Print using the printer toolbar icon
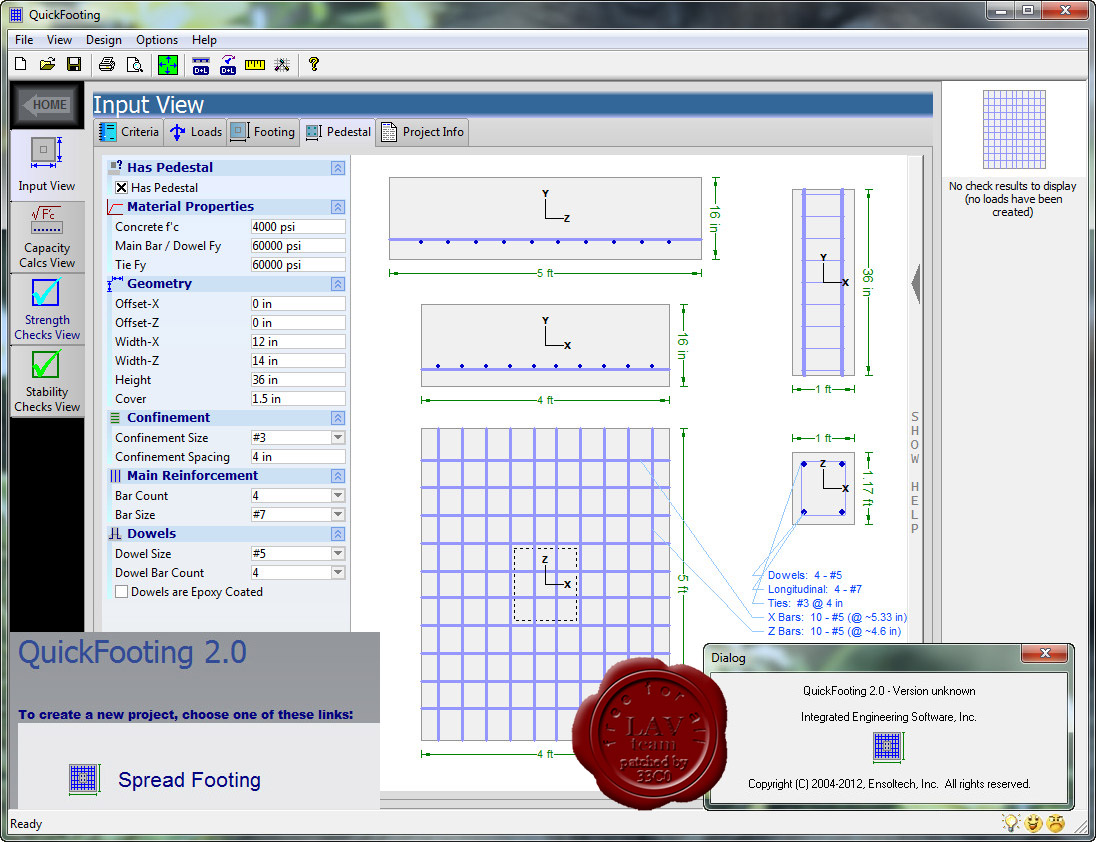Screen dimensions: 1096x842 [107, 64]
